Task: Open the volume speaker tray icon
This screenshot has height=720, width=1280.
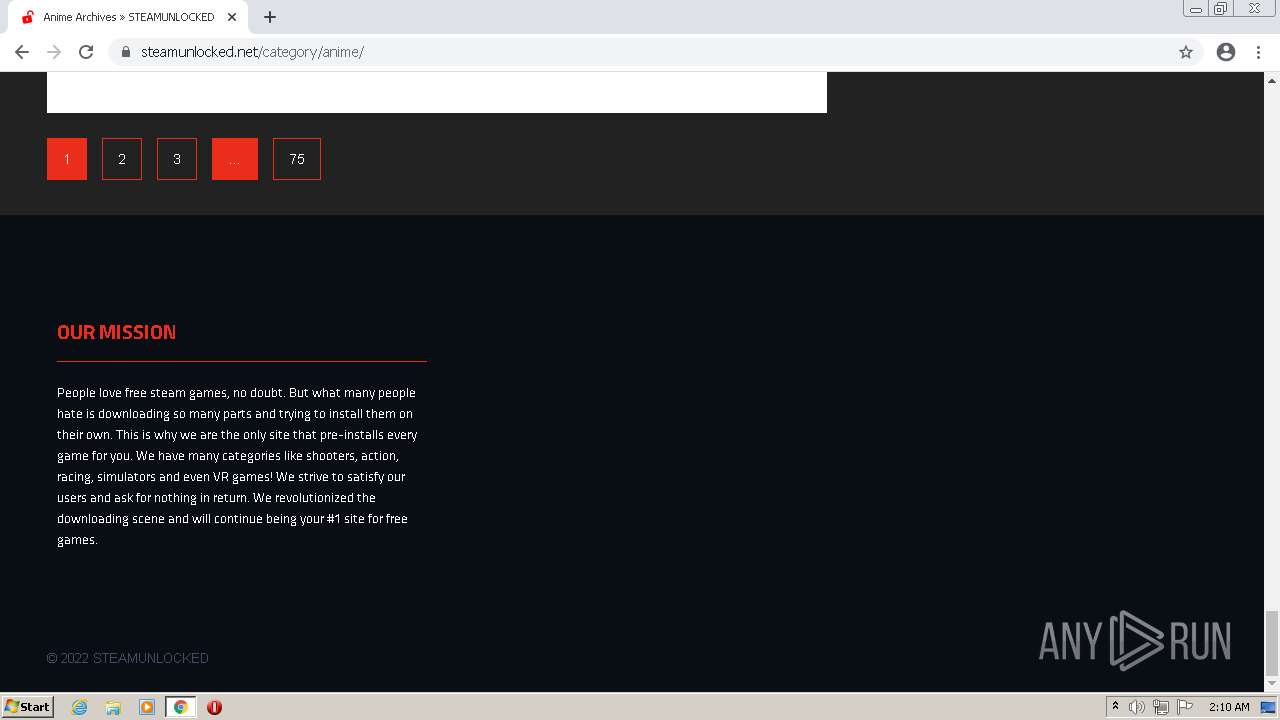Action: pyautogui.click(x=1137, y=707)
